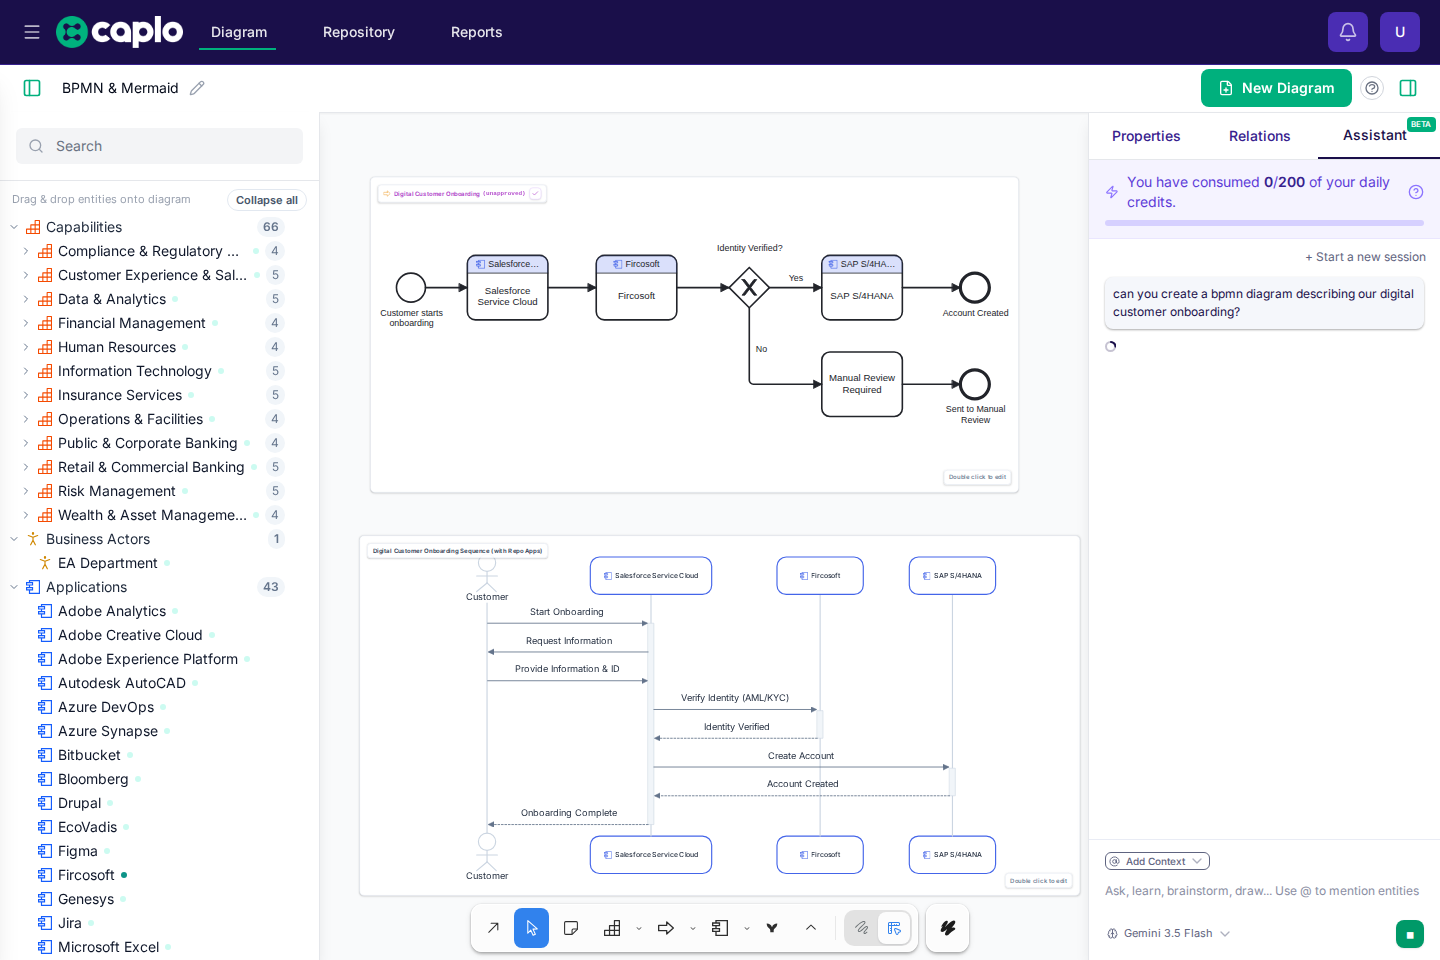Collapse the Applications group

pos(14,587)
